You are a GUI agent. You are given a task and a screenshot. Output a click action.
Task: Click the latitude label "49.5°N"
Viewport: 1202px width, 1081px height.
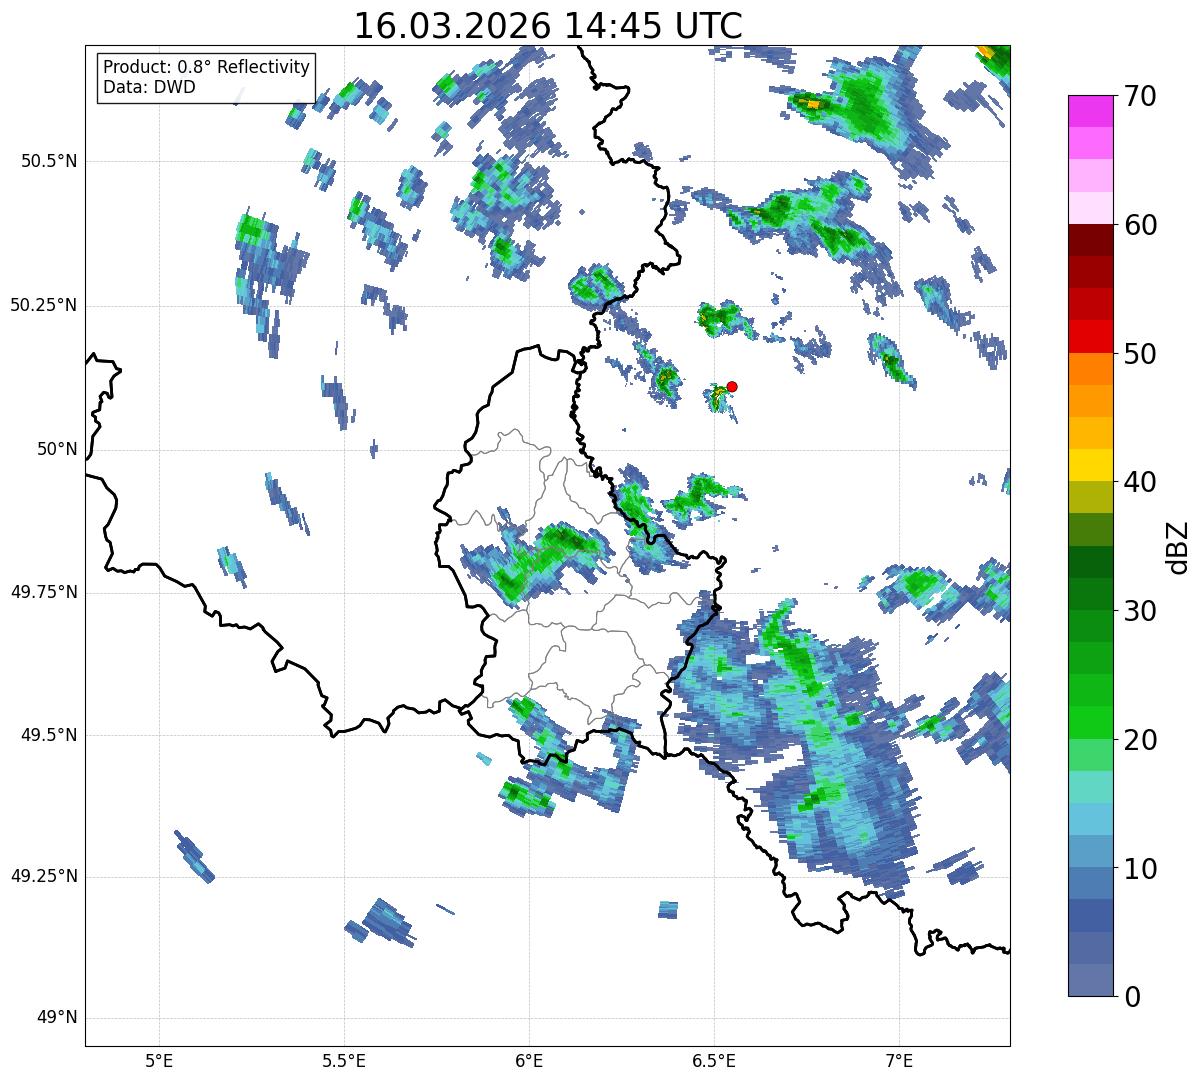pos(49,735)
